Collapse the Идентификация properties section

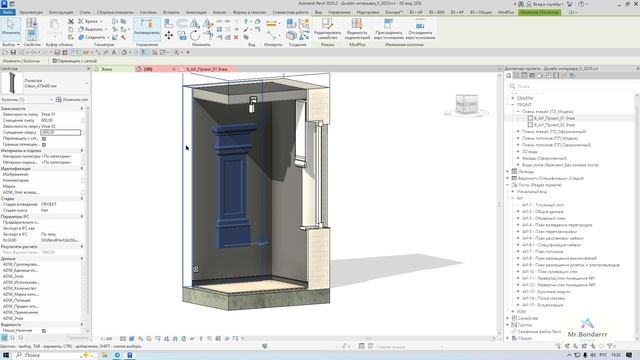[82, 168]
